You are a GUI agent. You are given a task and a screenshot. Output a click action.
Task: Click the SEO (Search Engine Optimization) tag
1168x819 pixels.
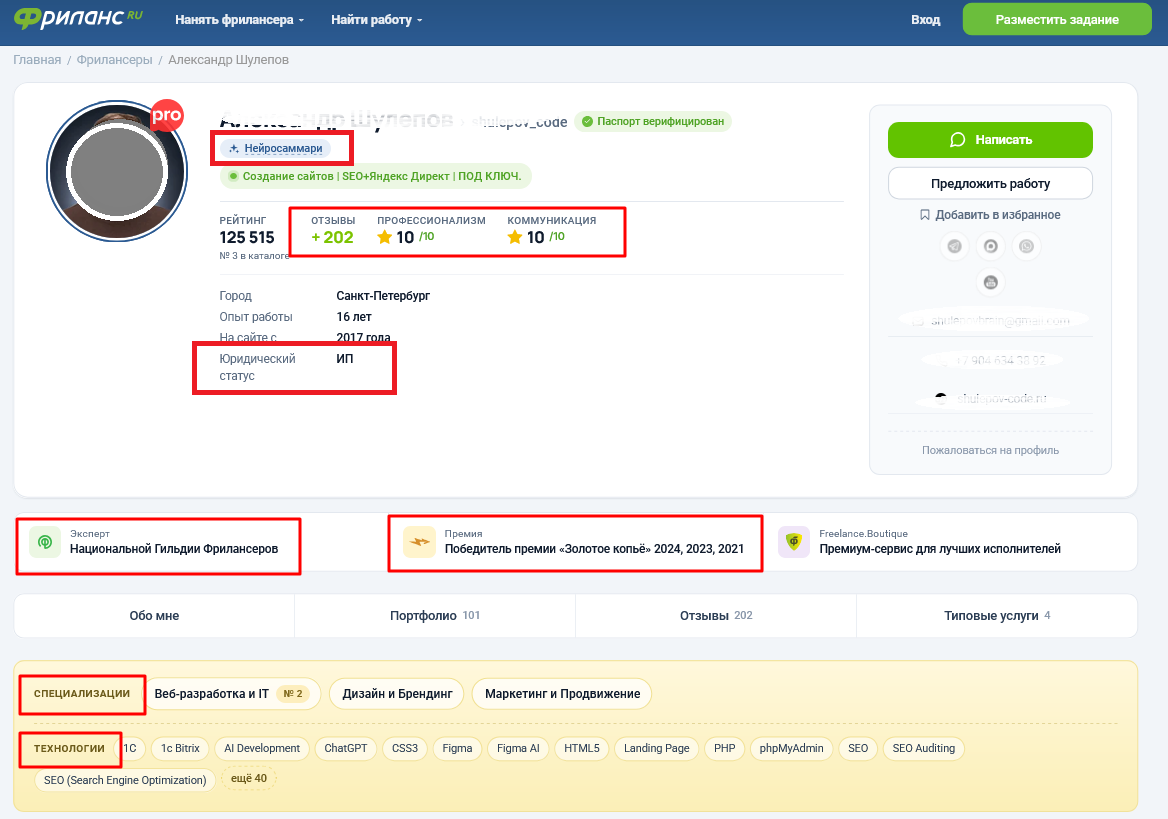pyautogui.click(x=125, y=780)
